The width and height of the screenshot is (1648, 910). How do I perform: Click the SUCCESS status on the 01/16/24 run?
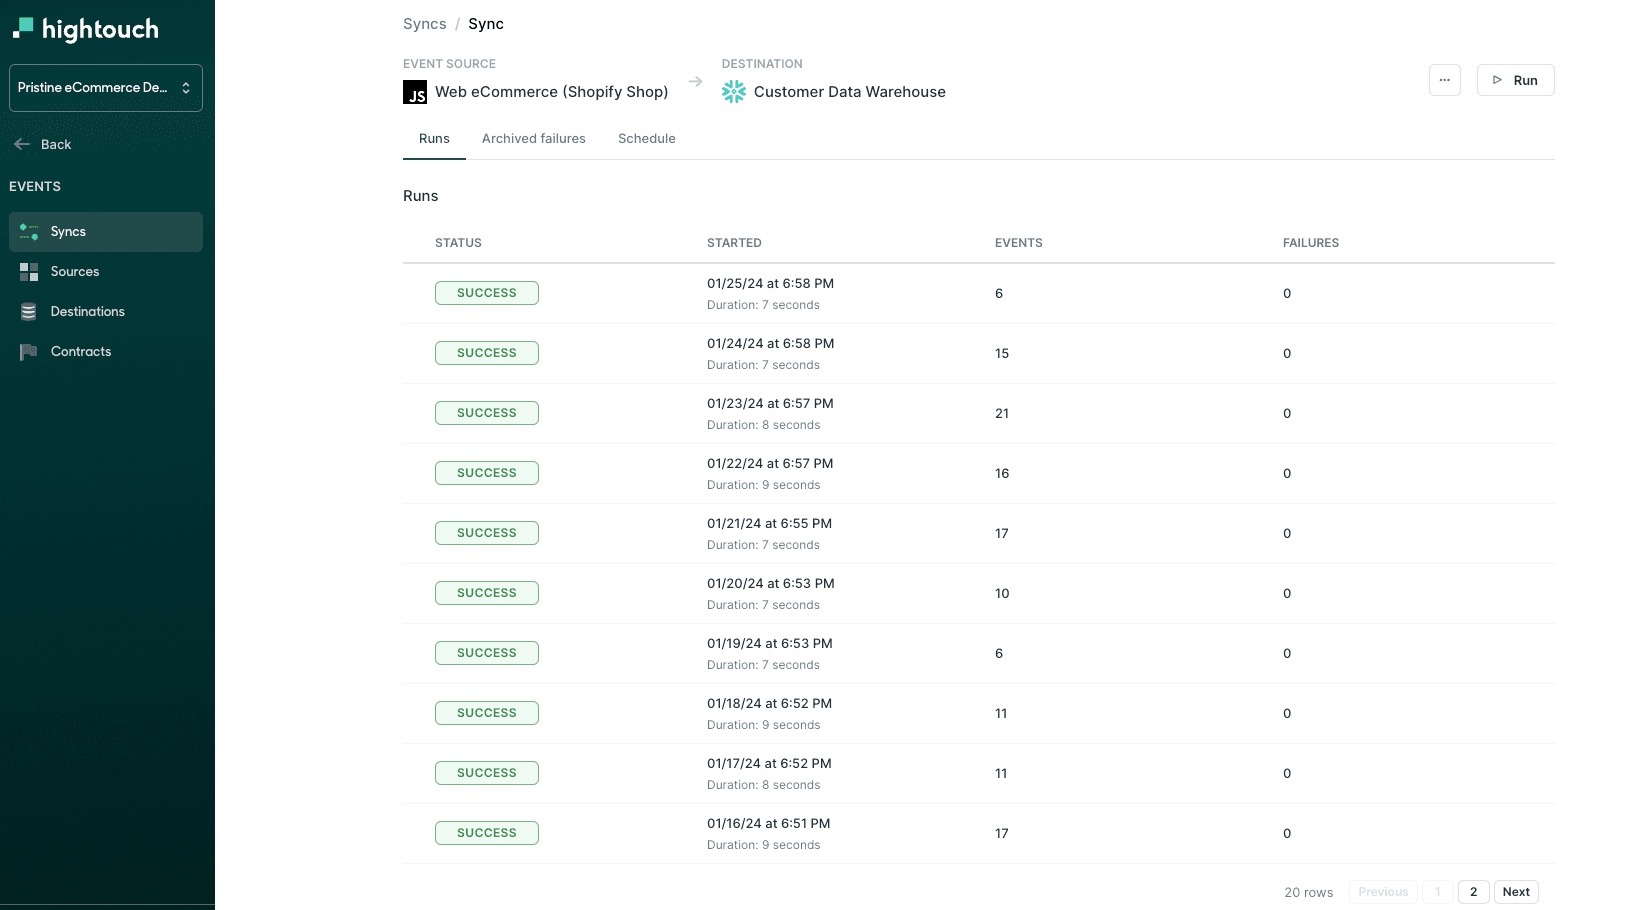pos(487,832)
